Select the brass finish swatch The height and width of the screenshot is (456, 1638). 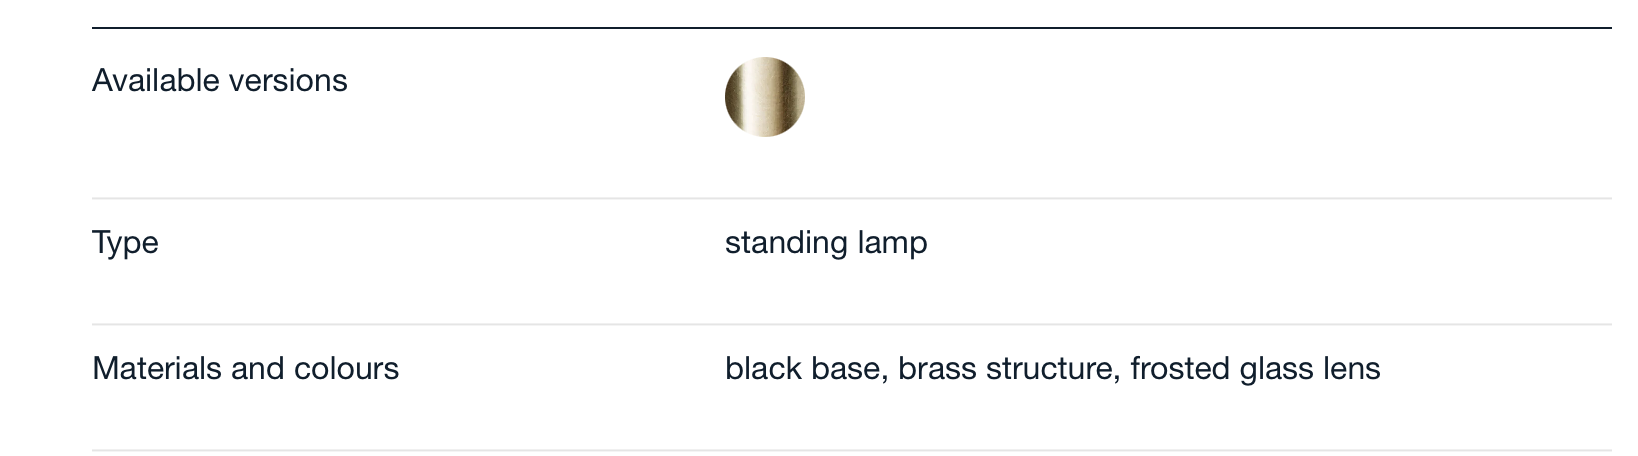(764, 97)
